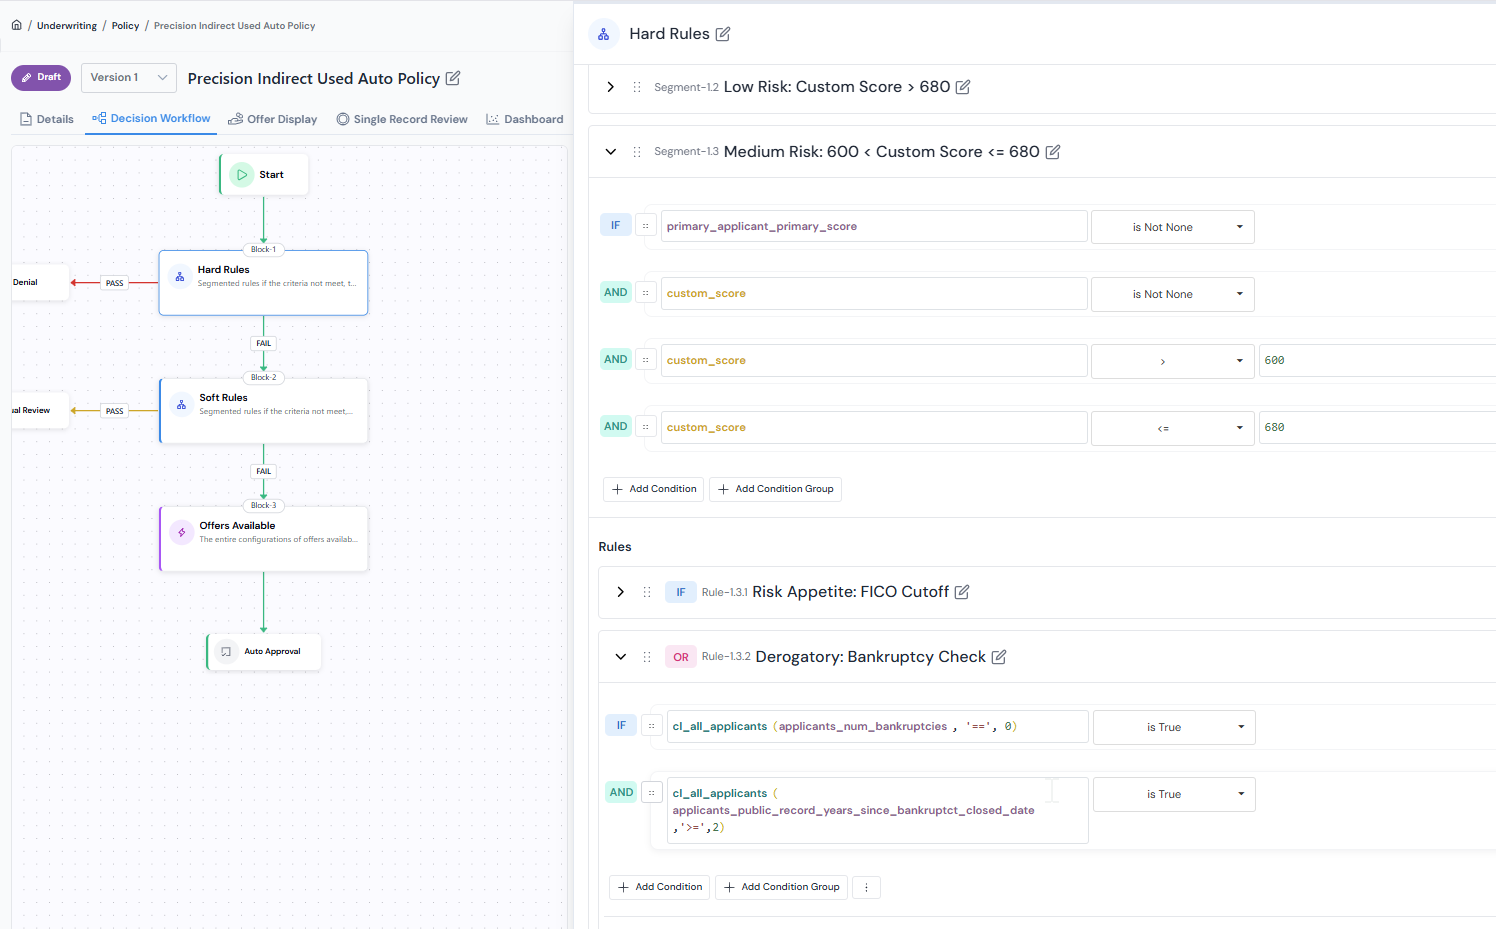Click the Draft status badge
Screen dimensions: 1496x929
pos(41,77)
